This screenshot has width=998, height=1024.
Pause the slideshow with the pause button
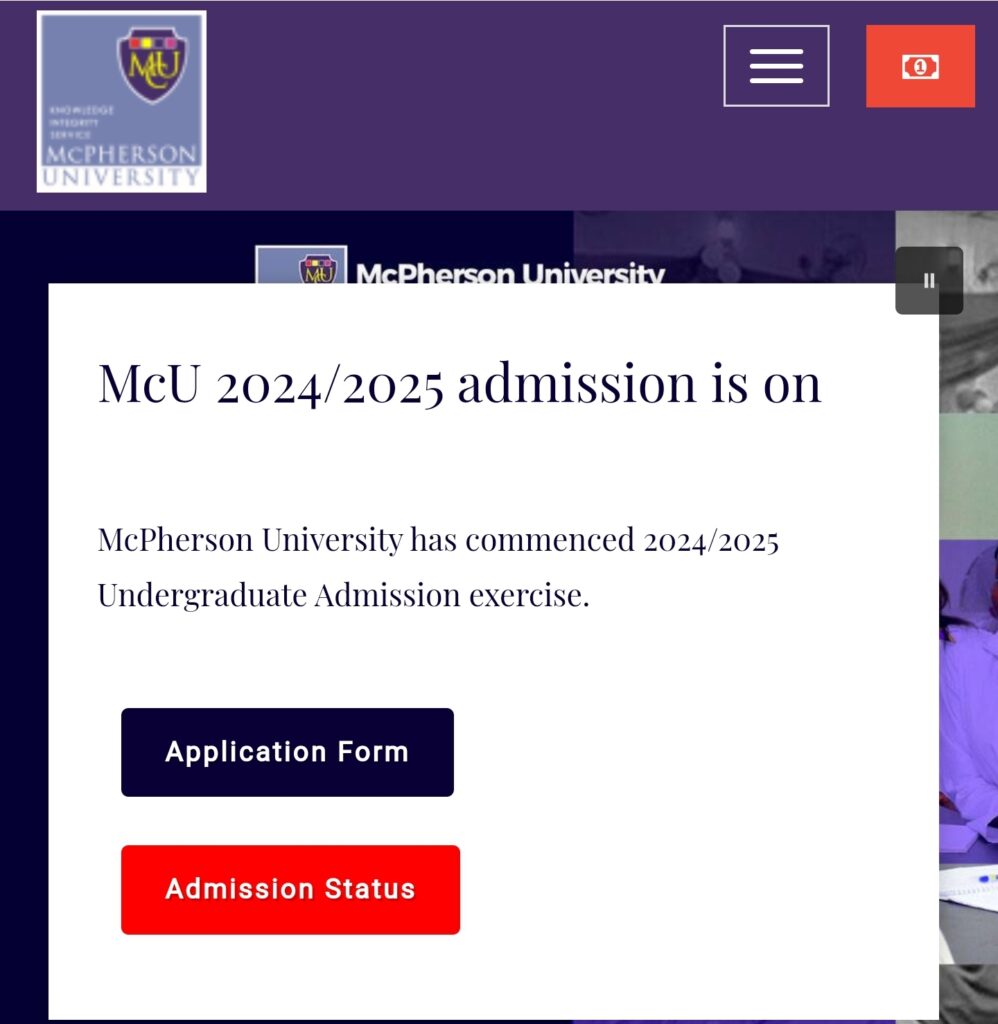pyautogui.click(x=929, y=281)
